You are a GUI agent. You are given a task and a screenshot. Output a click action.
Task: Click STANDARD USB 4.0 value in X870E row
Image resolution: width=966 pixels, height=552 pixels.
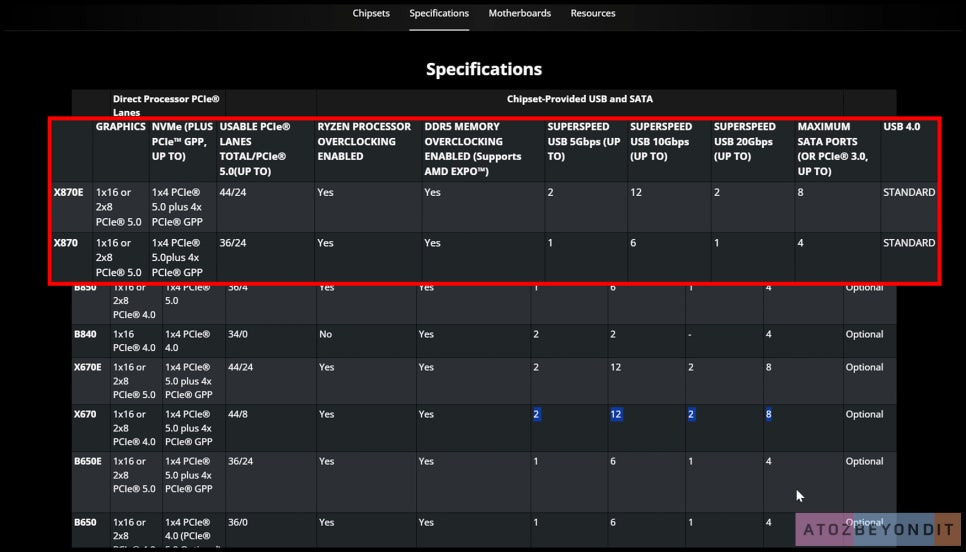click(x=909, y=192)
